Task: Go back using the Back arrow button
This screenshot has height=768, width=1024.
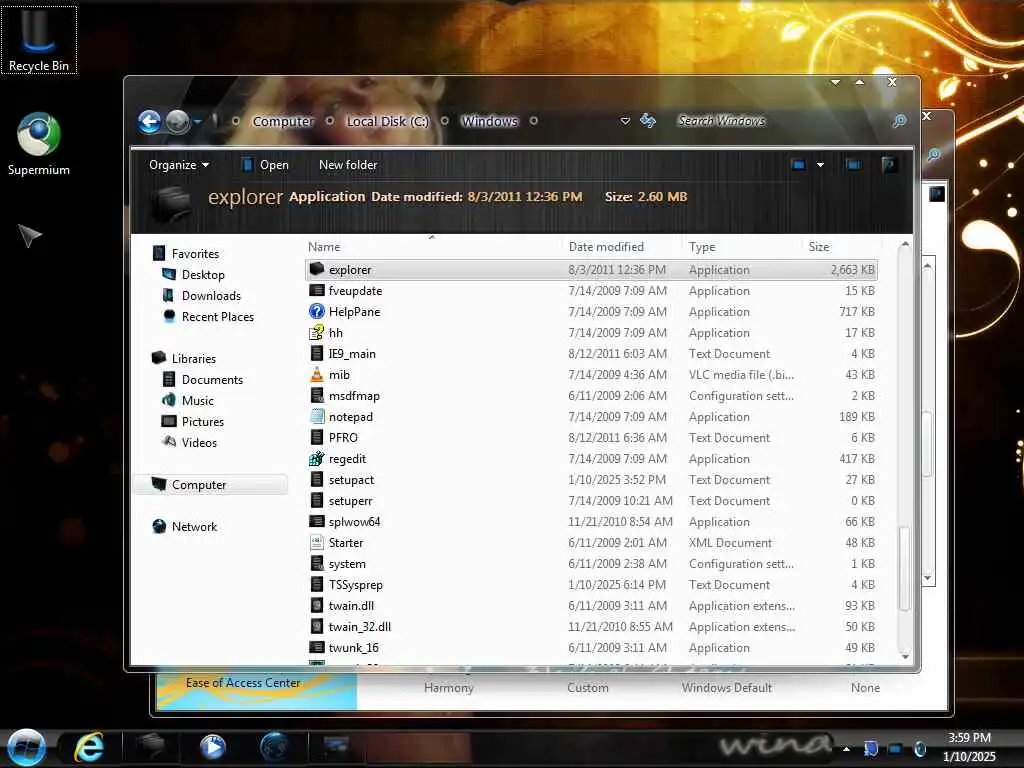Action: coord(150,121)
